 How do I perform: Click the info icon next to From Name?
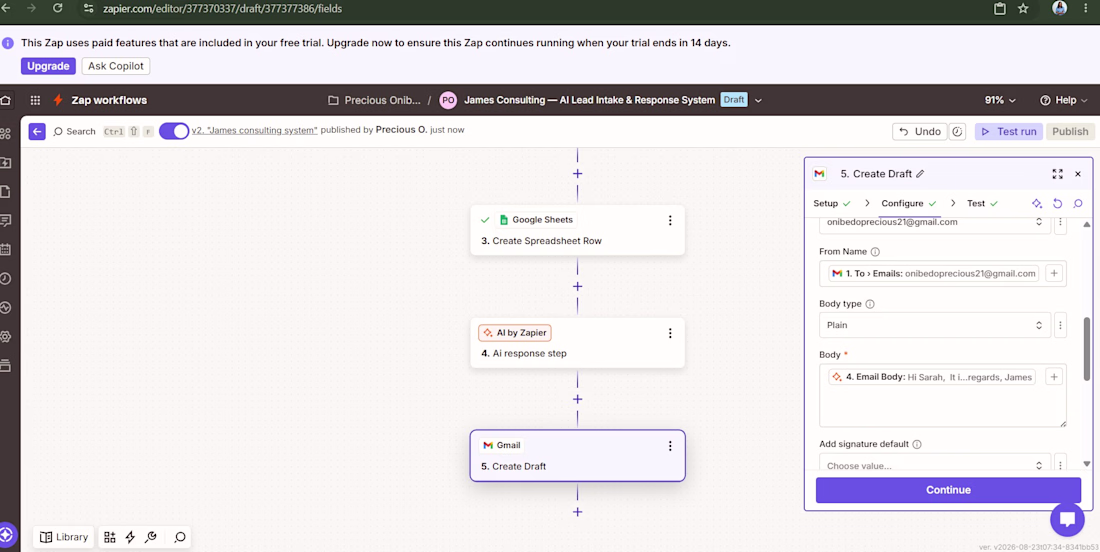coord(875,251)
